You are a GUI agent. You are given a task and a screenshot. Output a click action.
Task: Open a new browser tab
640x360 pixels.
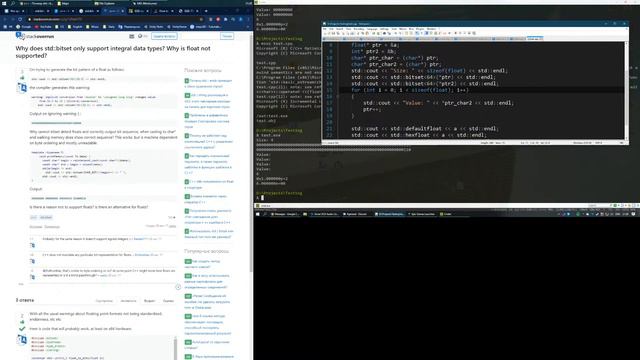coord(206,11)
